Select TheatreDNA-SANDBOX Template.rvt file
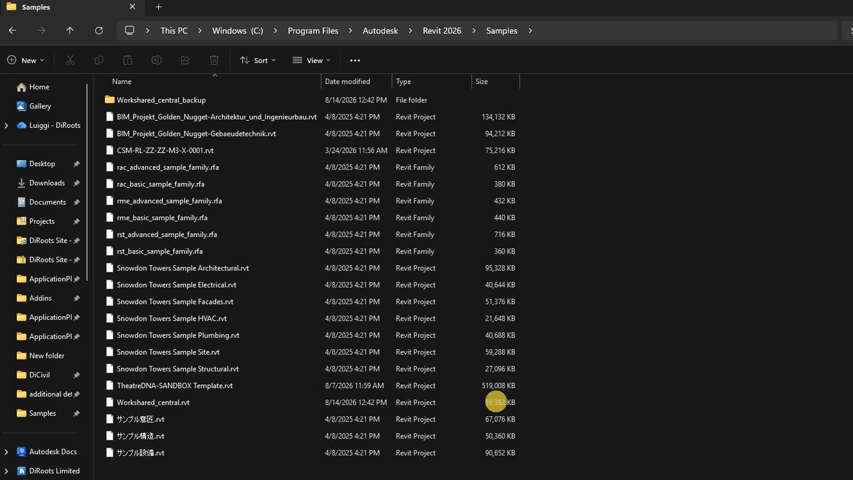853x480 pixels. click(175, 386)
